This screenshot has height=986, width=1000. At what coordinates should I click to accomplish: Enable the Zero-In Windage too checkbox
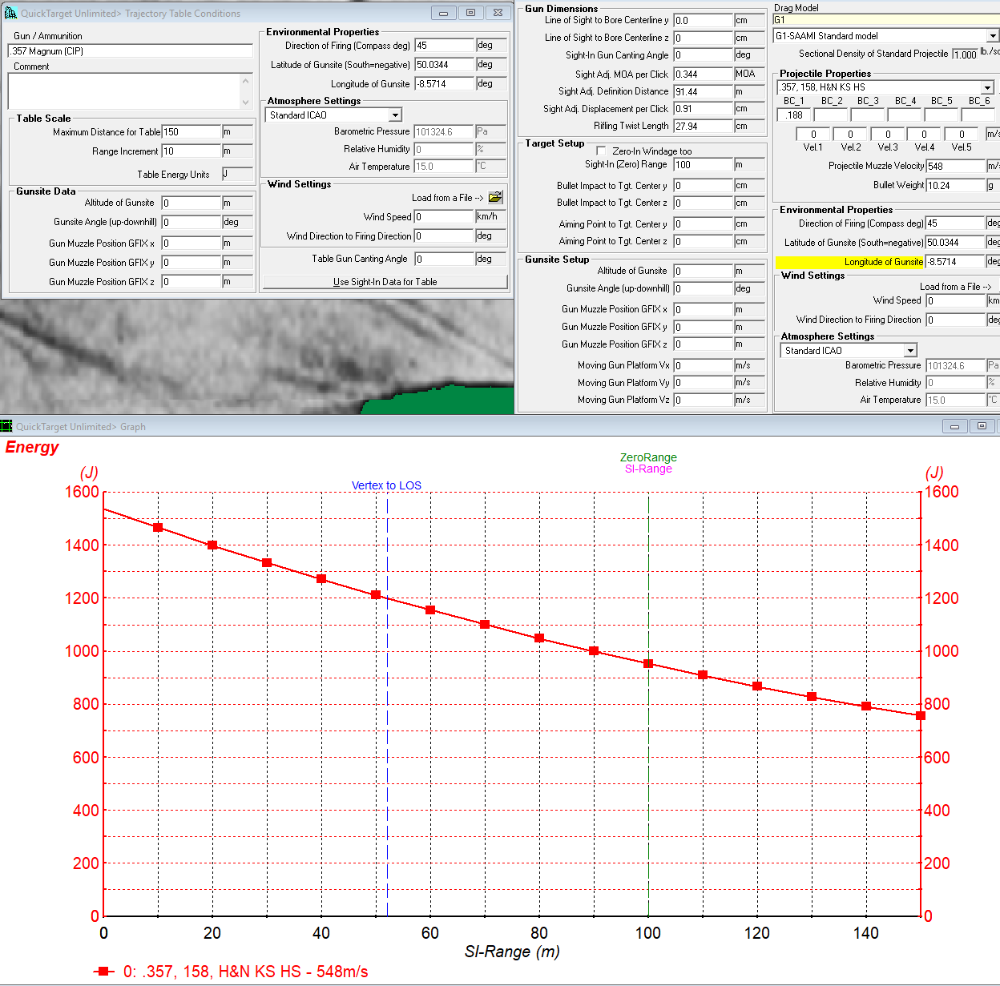601,151
